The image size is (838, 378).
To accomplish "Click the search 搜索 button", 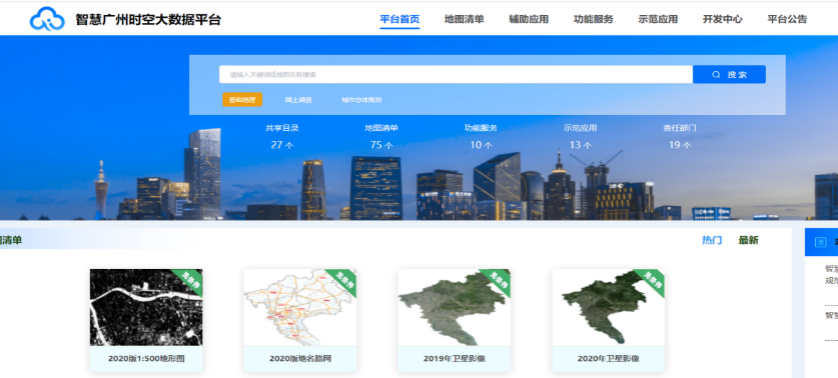I will coord(729,74).
